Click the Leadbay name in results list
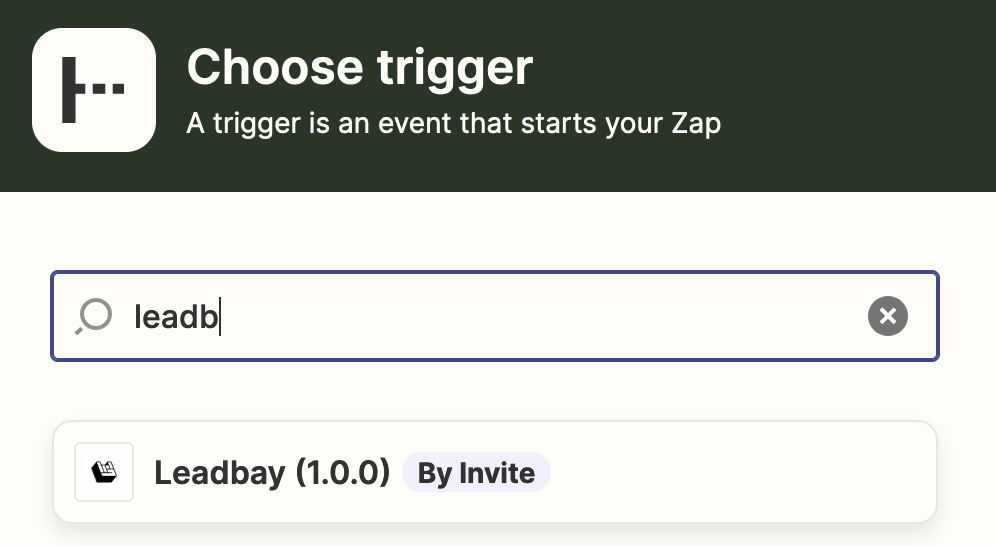 tap(219, 473)
